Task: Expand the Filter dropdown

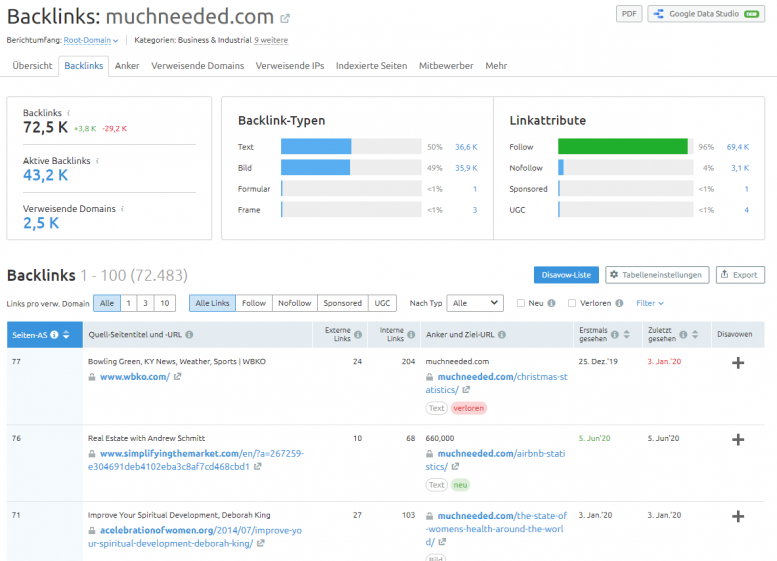Action: pyautogui.click(x=650, y=303)
